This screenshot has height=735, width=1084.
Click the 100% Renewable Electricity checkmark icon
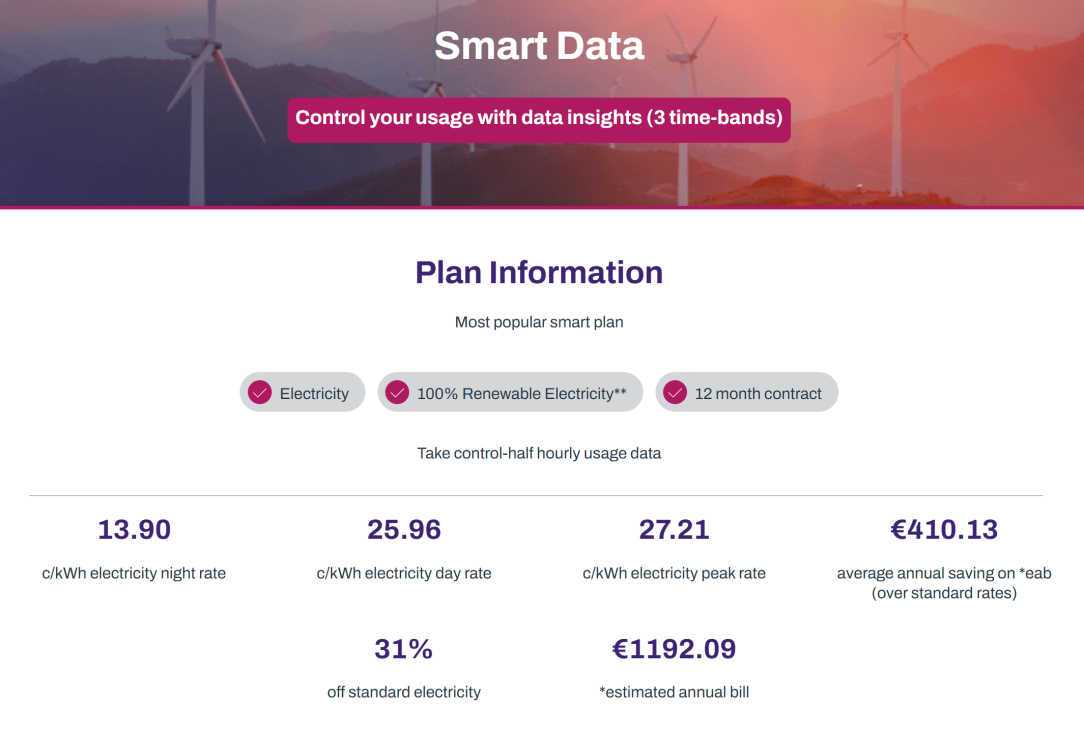click(x=397, y=393)
